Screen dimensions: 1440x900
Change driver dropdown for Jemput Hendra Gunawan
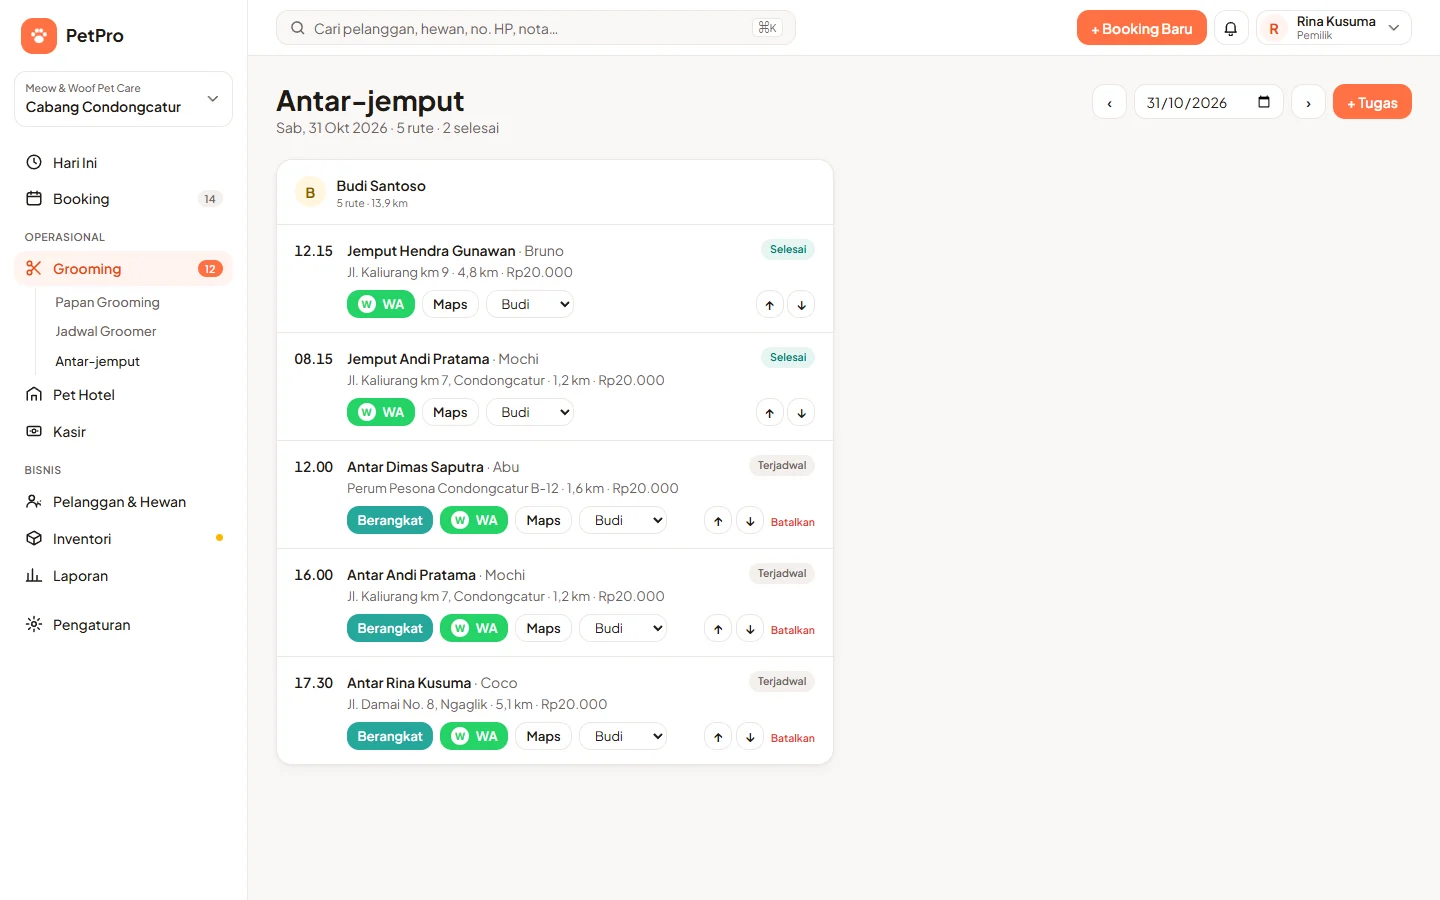pos(530,304)
